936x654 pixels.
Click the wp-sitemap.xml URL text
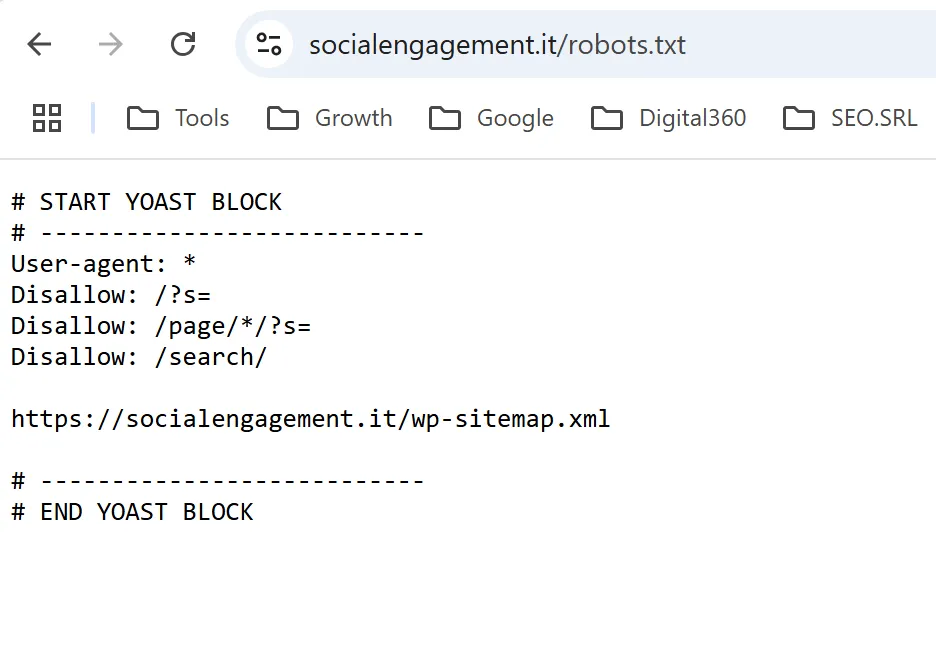tap(310, 419)
